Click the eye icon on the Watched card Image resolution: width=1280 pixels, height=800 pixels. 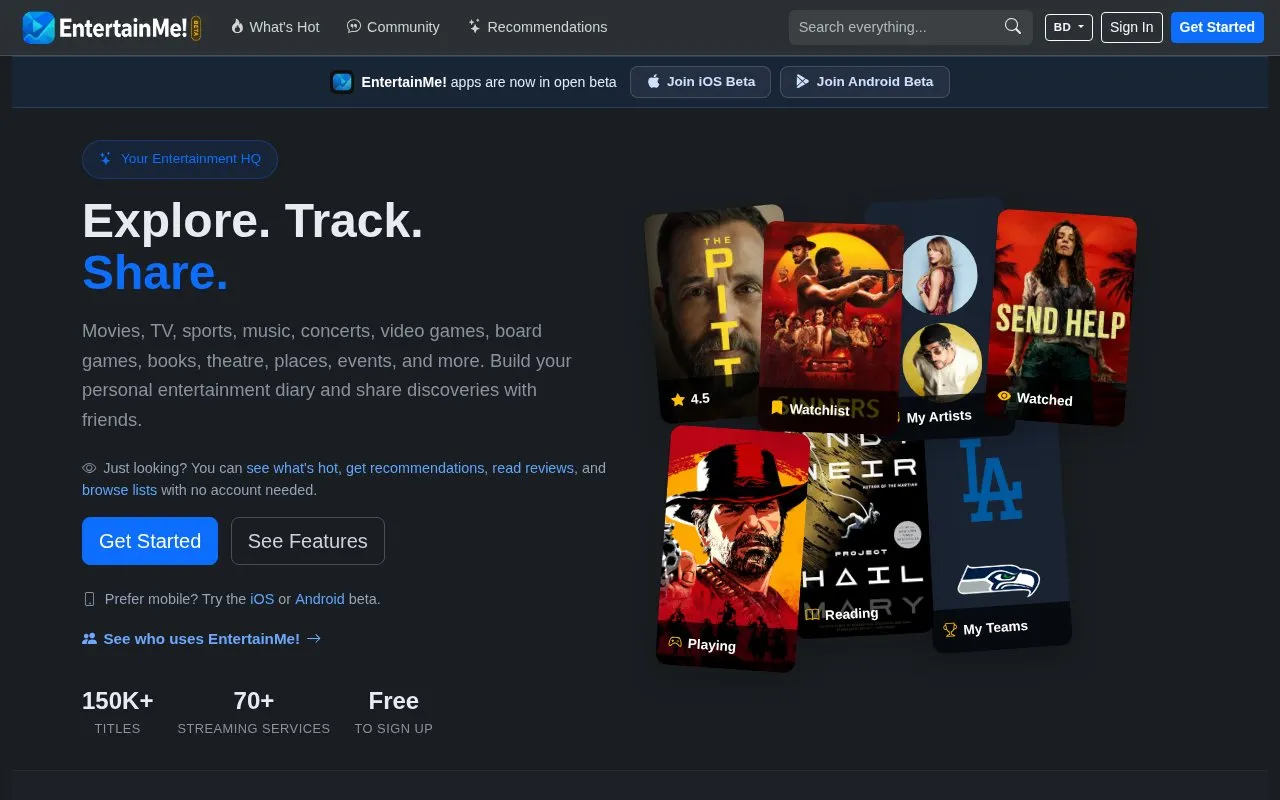point(1004,396)
